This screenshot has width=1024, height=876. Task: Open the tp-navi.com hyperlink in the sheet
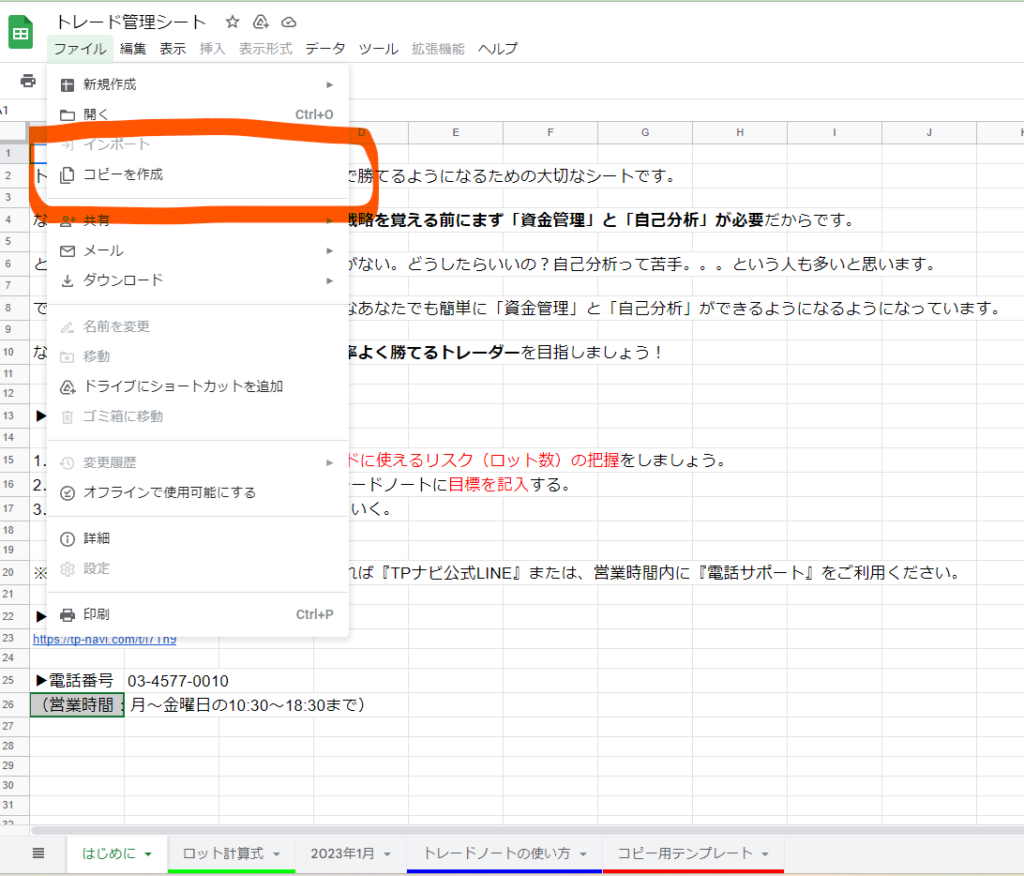click(x=104, y=639)
